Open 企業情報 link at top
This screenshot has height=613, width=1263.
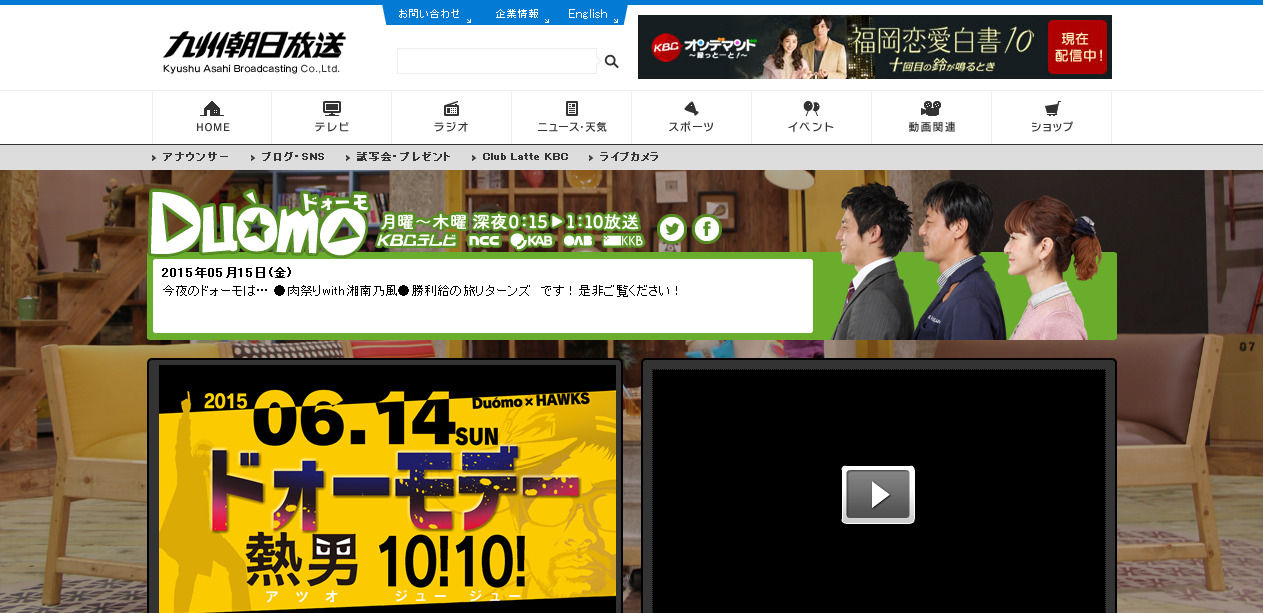point(517,14)
